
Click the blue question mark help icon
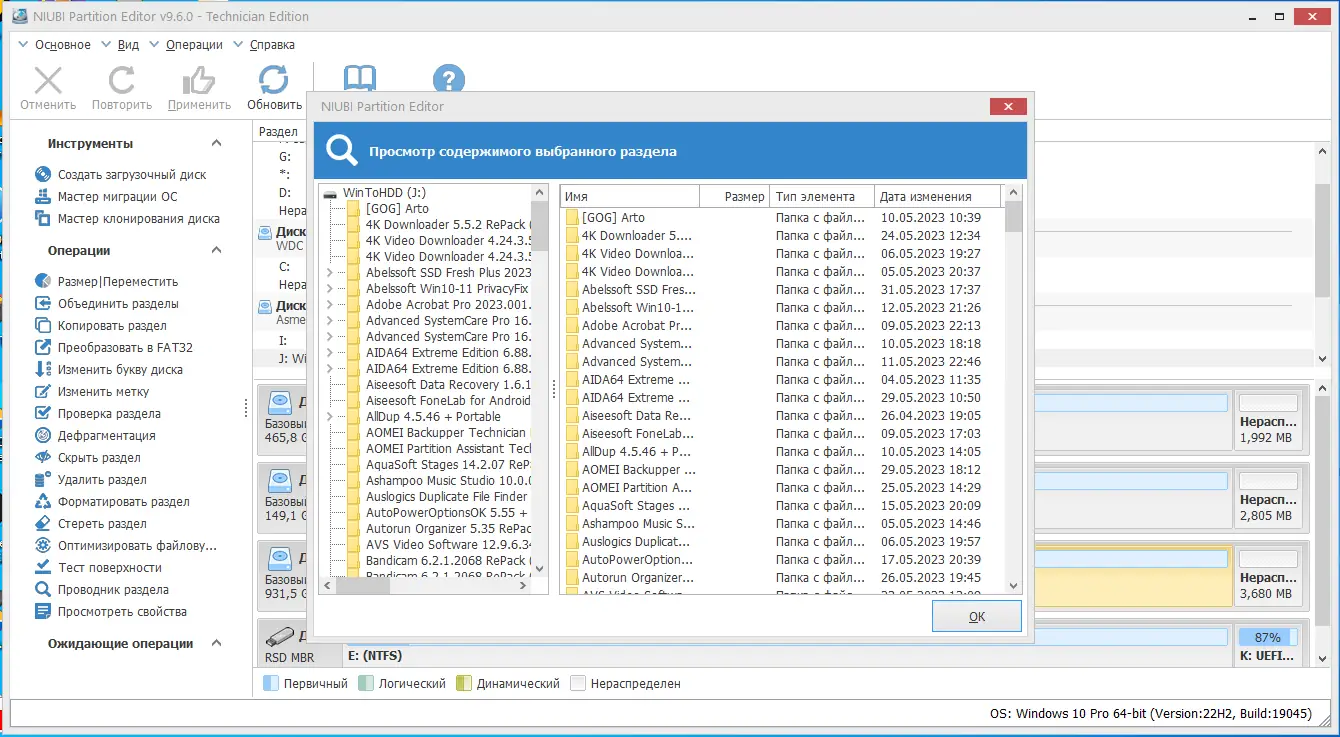tap(449, 80)
